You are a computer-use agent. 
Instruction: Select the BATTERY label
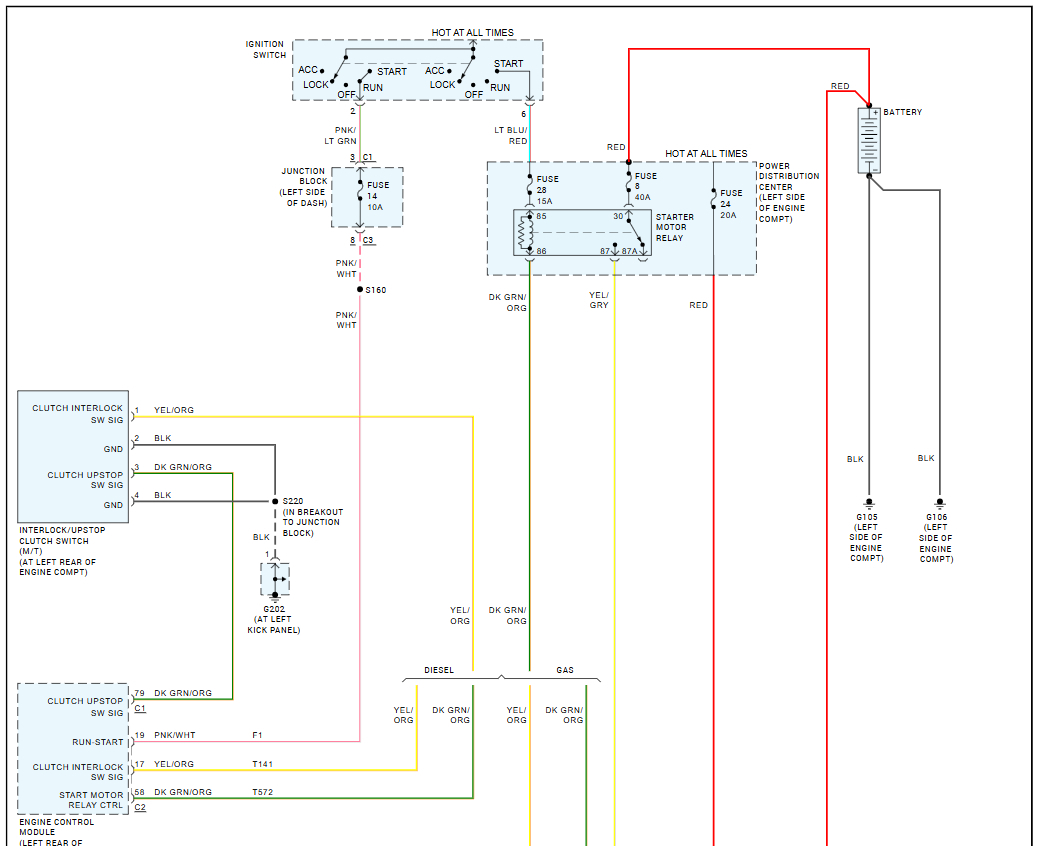902,112
